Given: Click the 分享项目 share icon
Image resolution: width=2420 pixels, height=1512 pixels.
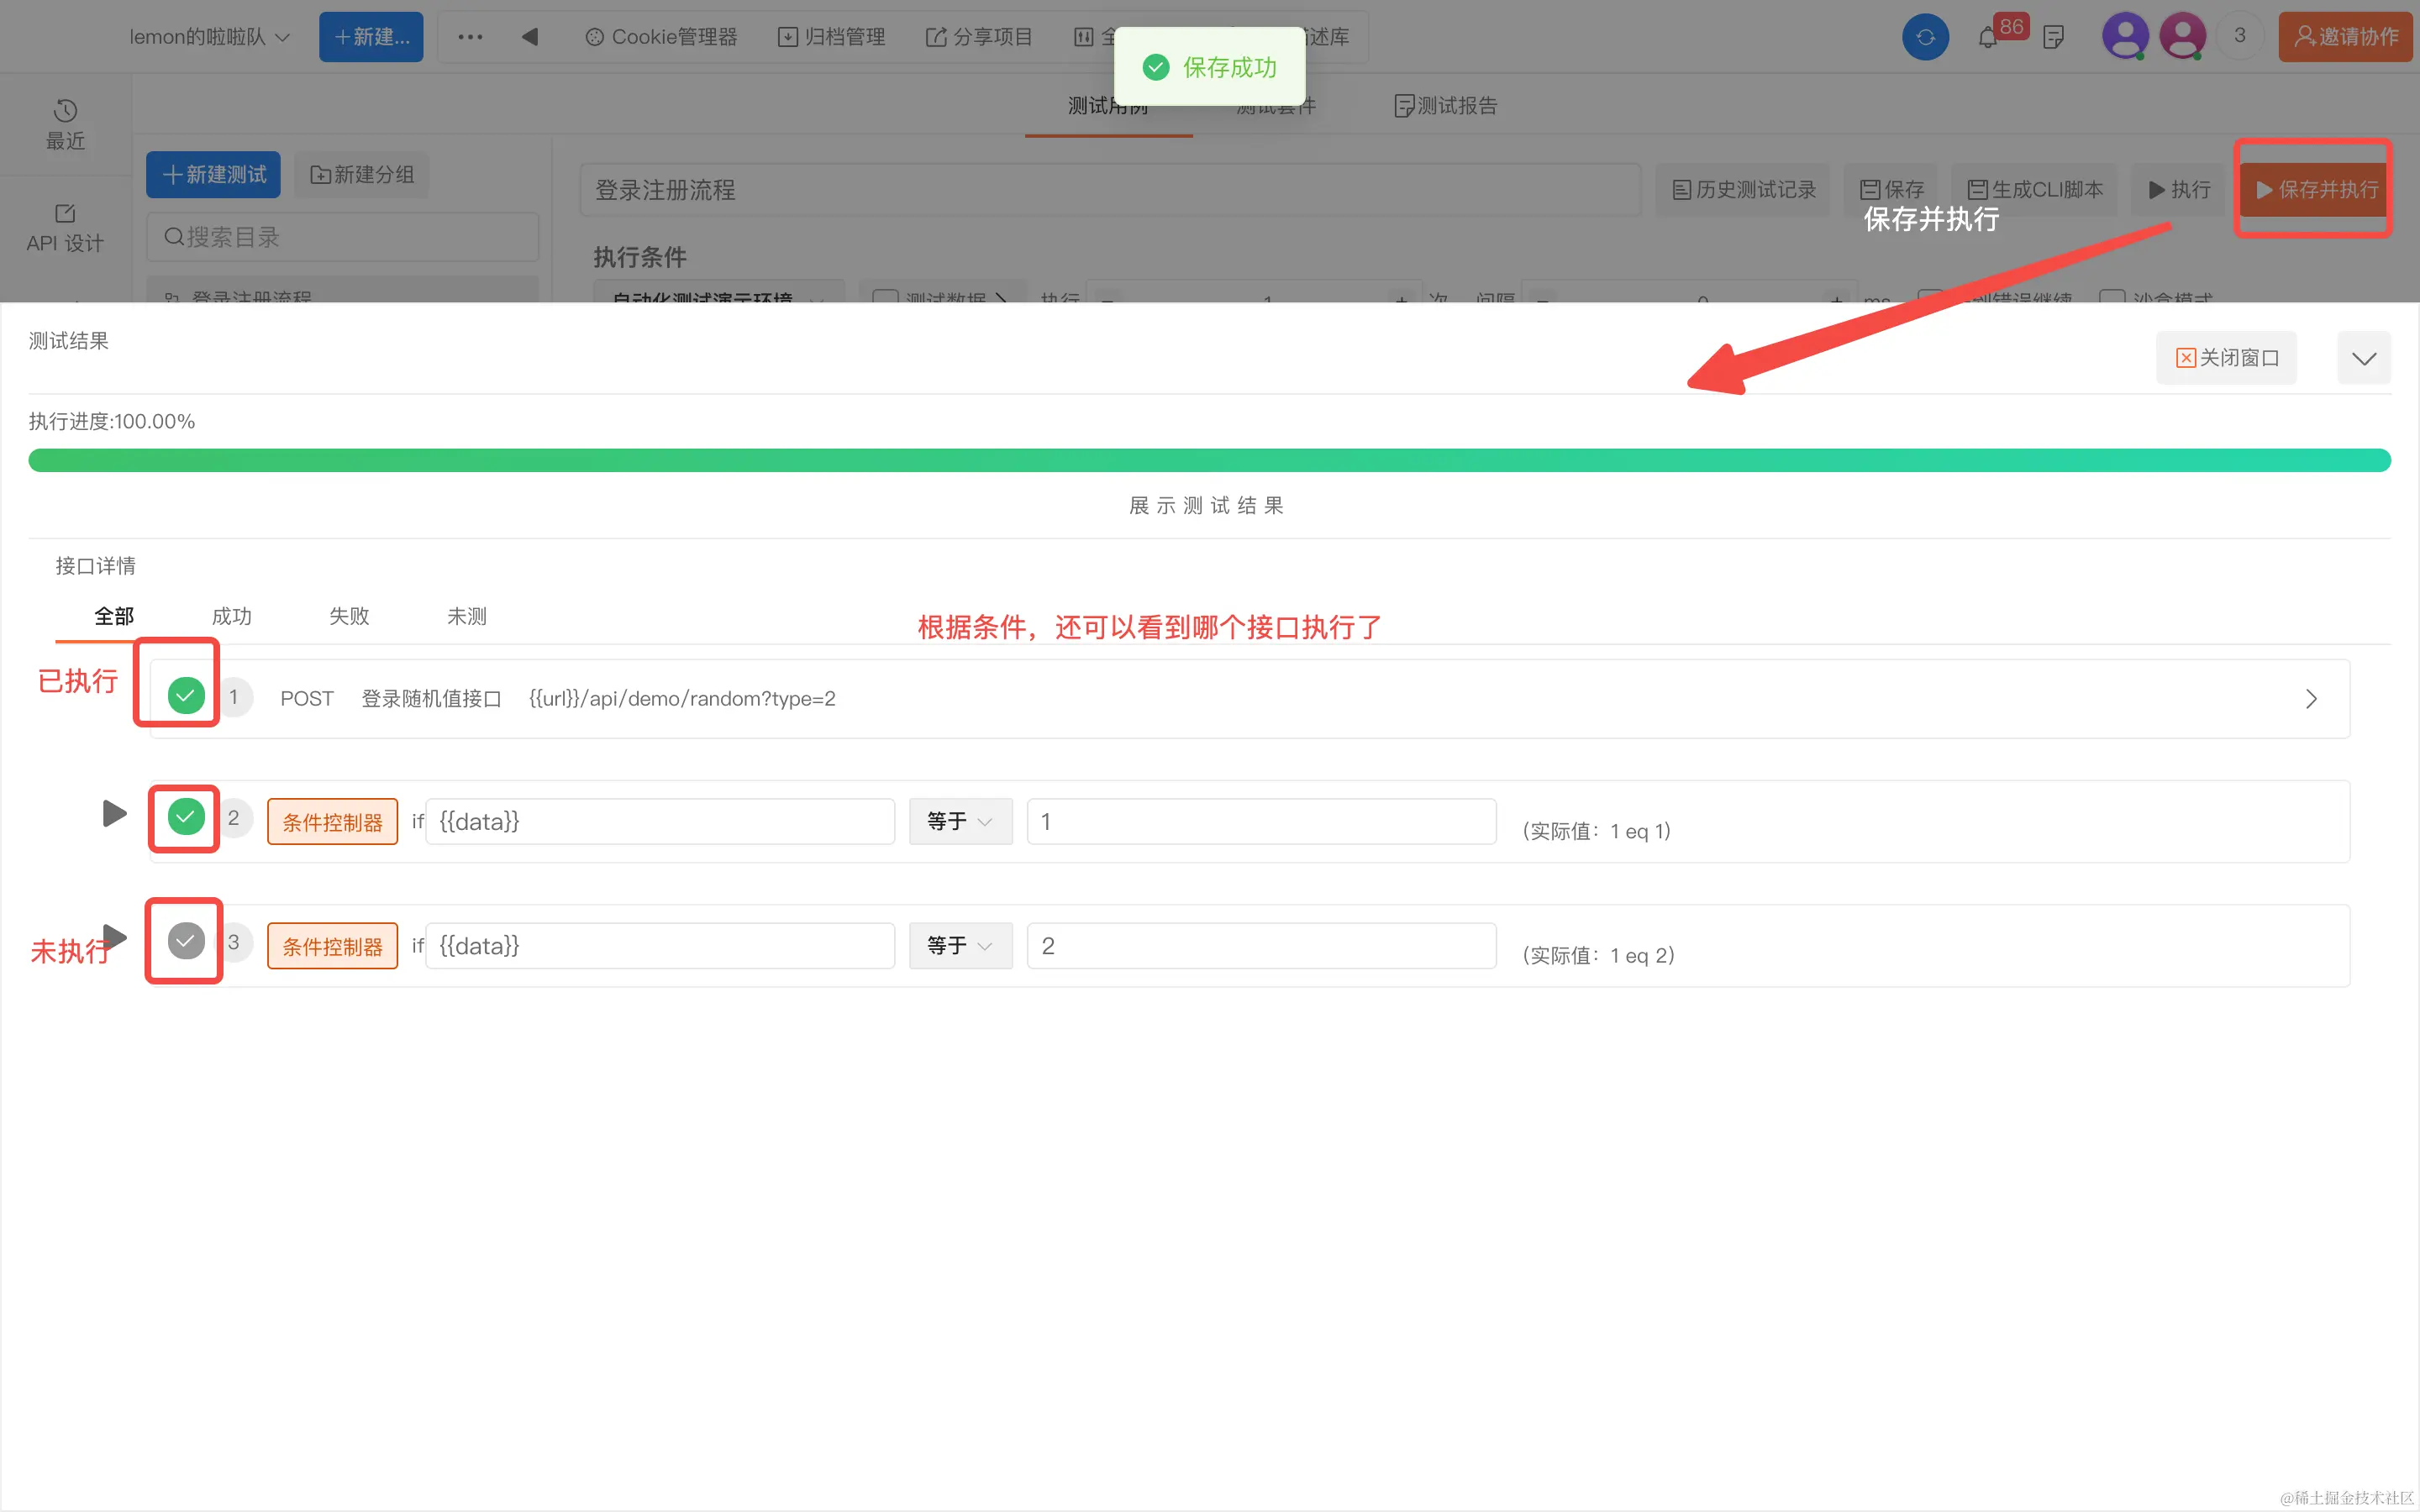Looking at the screenshot, I should point(936,37).
